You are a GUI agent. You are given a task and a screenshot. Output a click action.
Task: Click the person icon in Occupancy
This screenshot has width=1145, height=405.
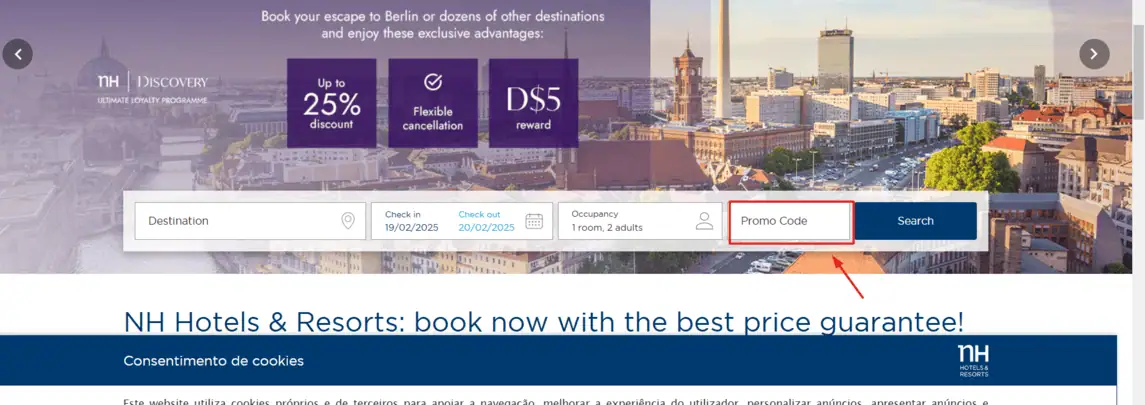[x=704, y=221]
